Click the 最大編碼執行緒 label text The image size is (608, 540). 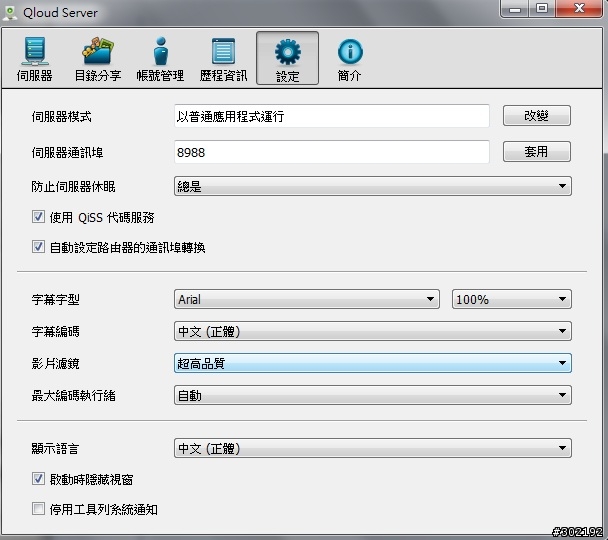coord(73,395)
